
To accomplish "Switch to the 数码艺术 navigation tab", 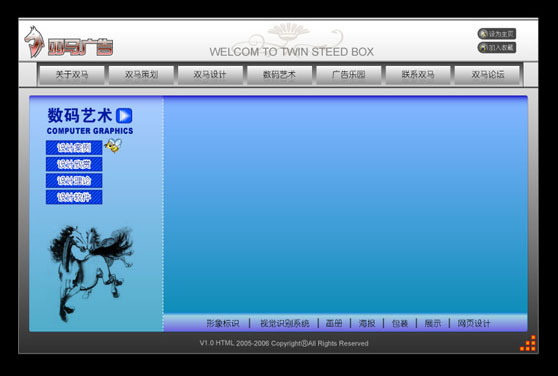I will (279, 75).
